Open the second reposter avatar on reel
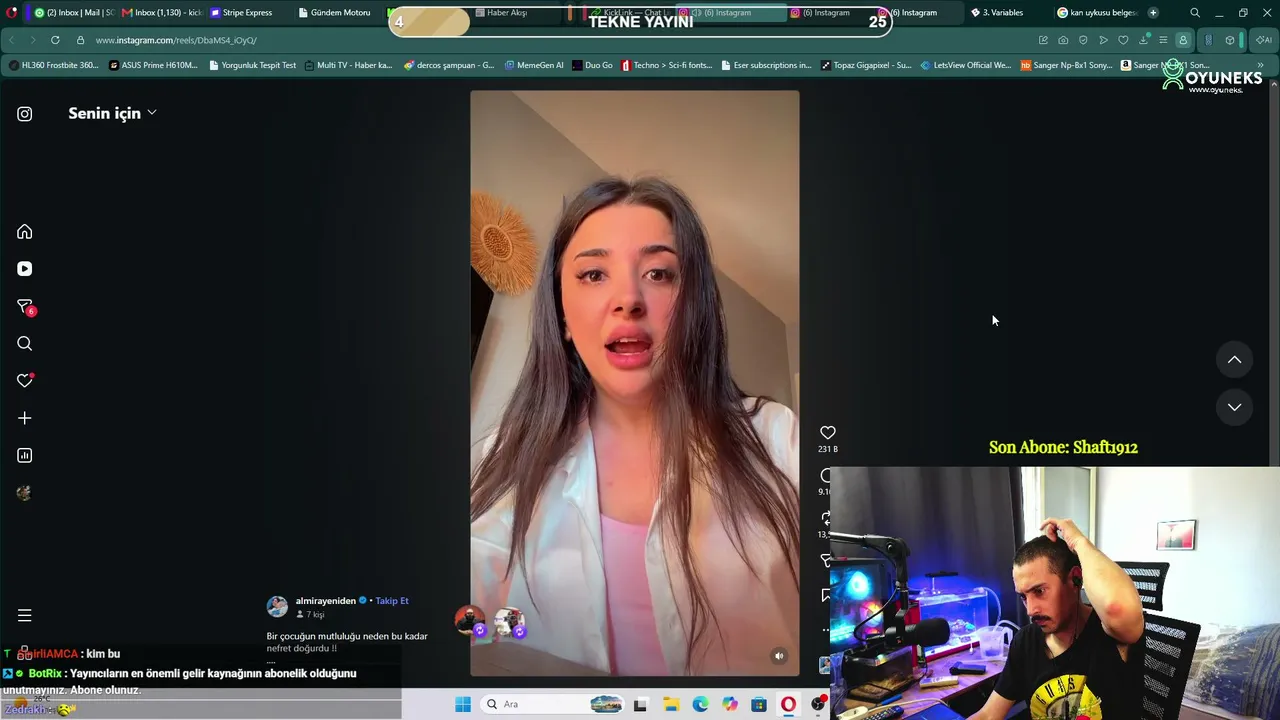1280x720 pixels. [x=509, y=623]
